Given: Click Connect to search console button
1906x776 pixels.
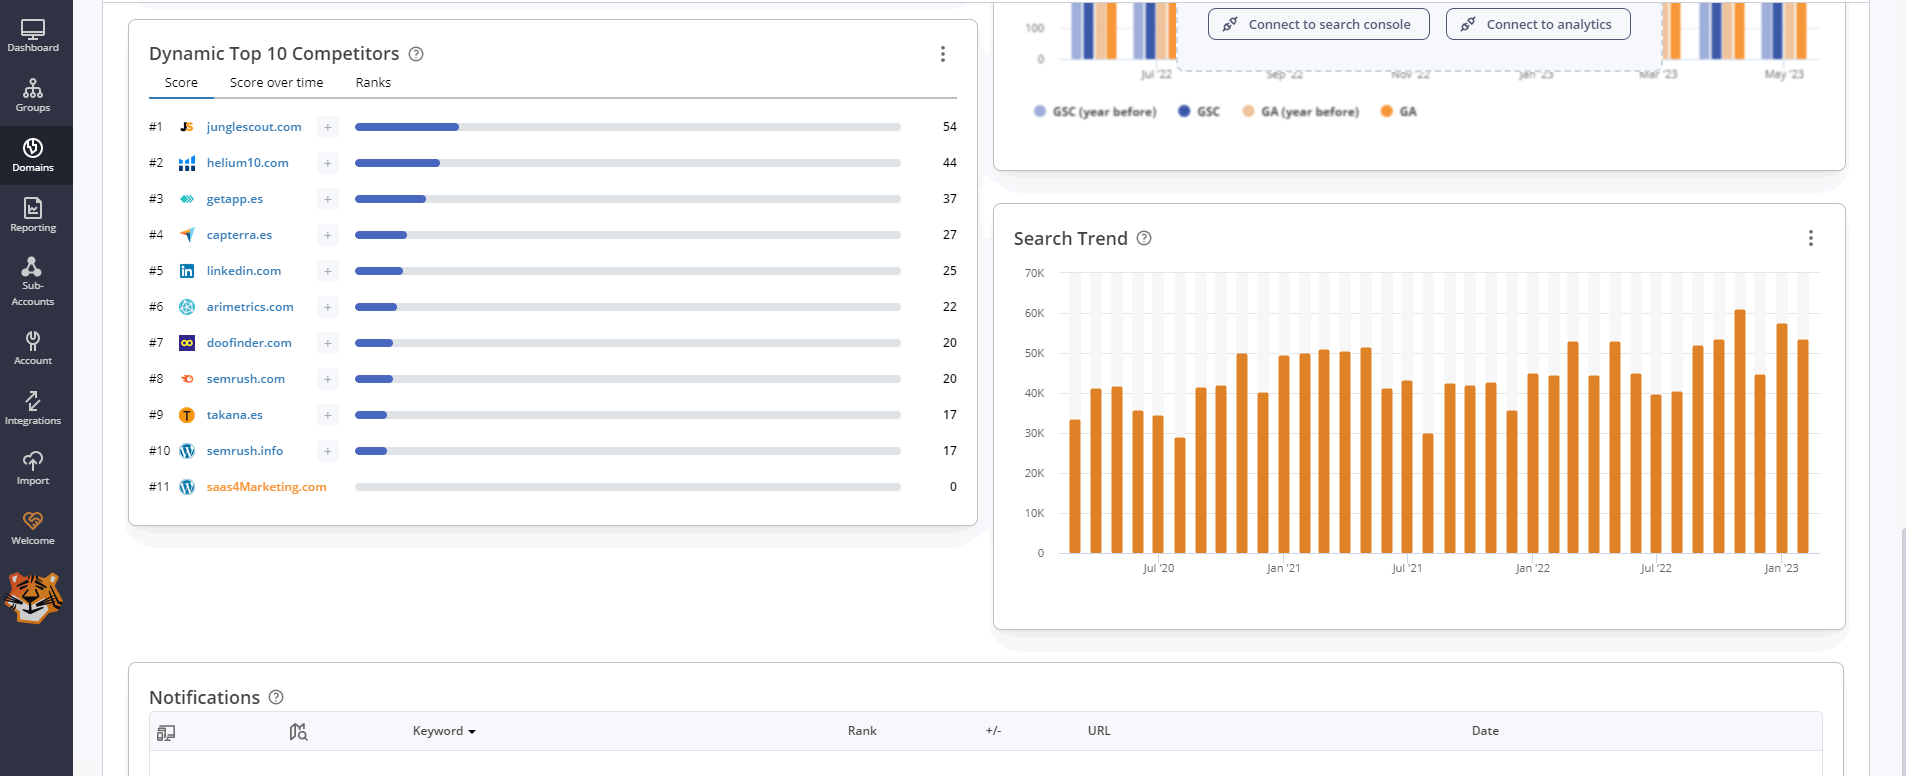Looking at the screenshot, I should click(x=1318, y=24).
